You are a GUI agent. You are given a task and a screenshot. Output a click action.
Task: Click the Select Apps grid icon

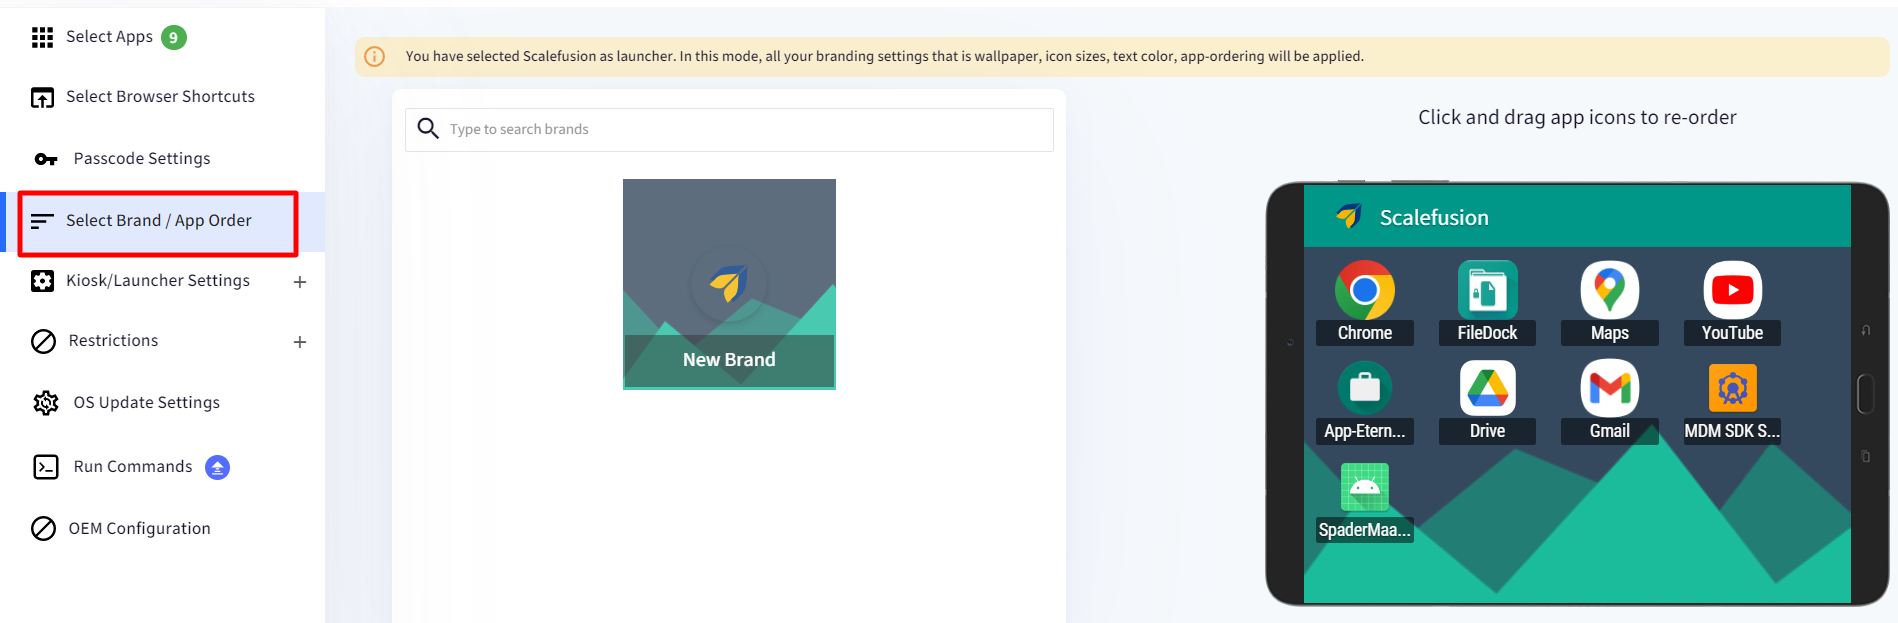pyautogui.click(x=42, y=38)
